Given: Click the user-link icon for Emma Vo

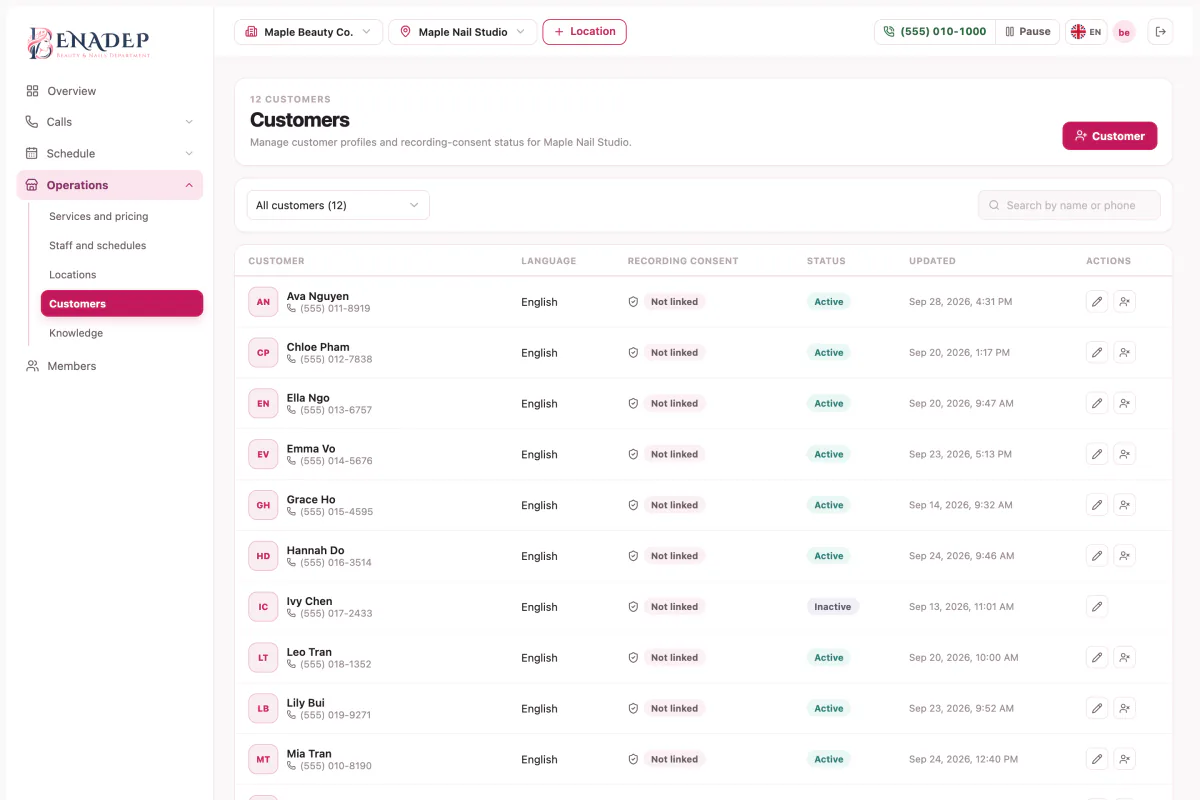Looking at the screenshot, I should 1125,454.
